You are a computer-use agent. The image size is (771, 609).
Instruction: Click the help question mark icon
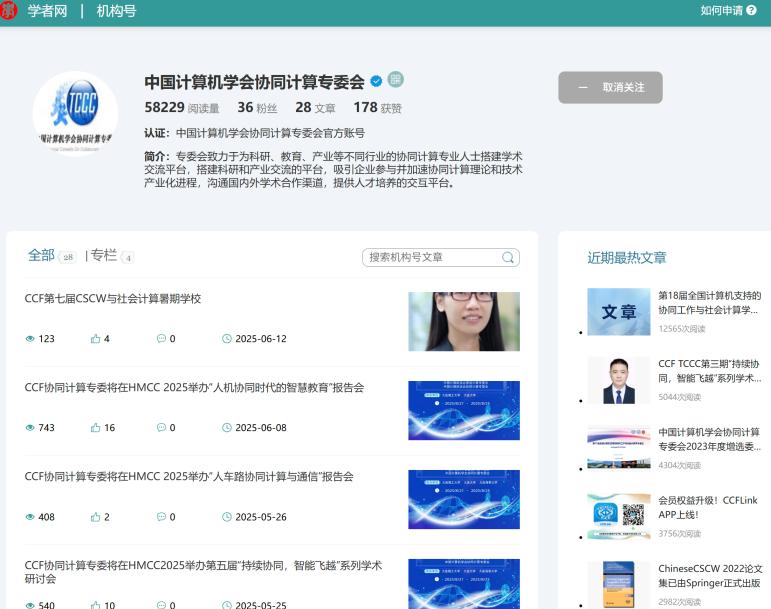[x=752, y=11]
